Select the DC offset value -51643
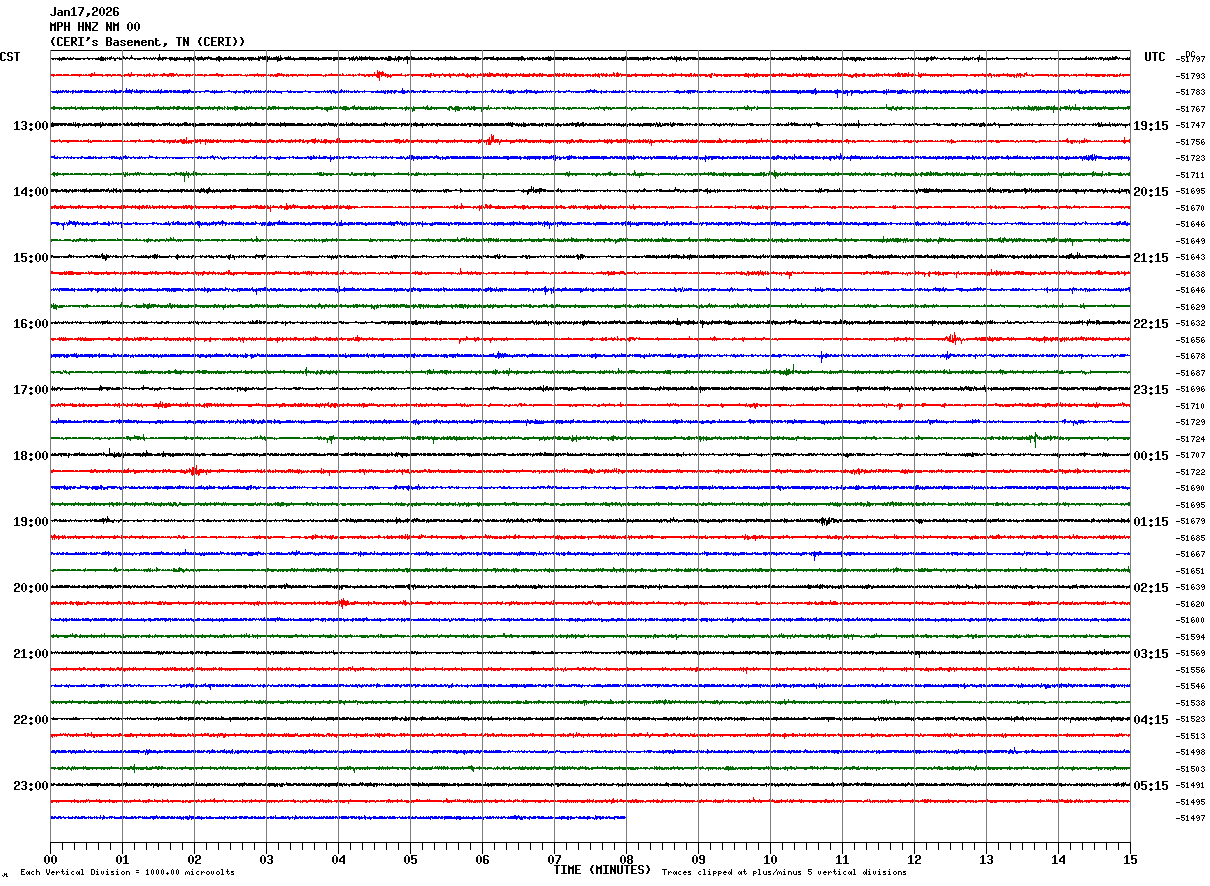 coord(1191,258)
